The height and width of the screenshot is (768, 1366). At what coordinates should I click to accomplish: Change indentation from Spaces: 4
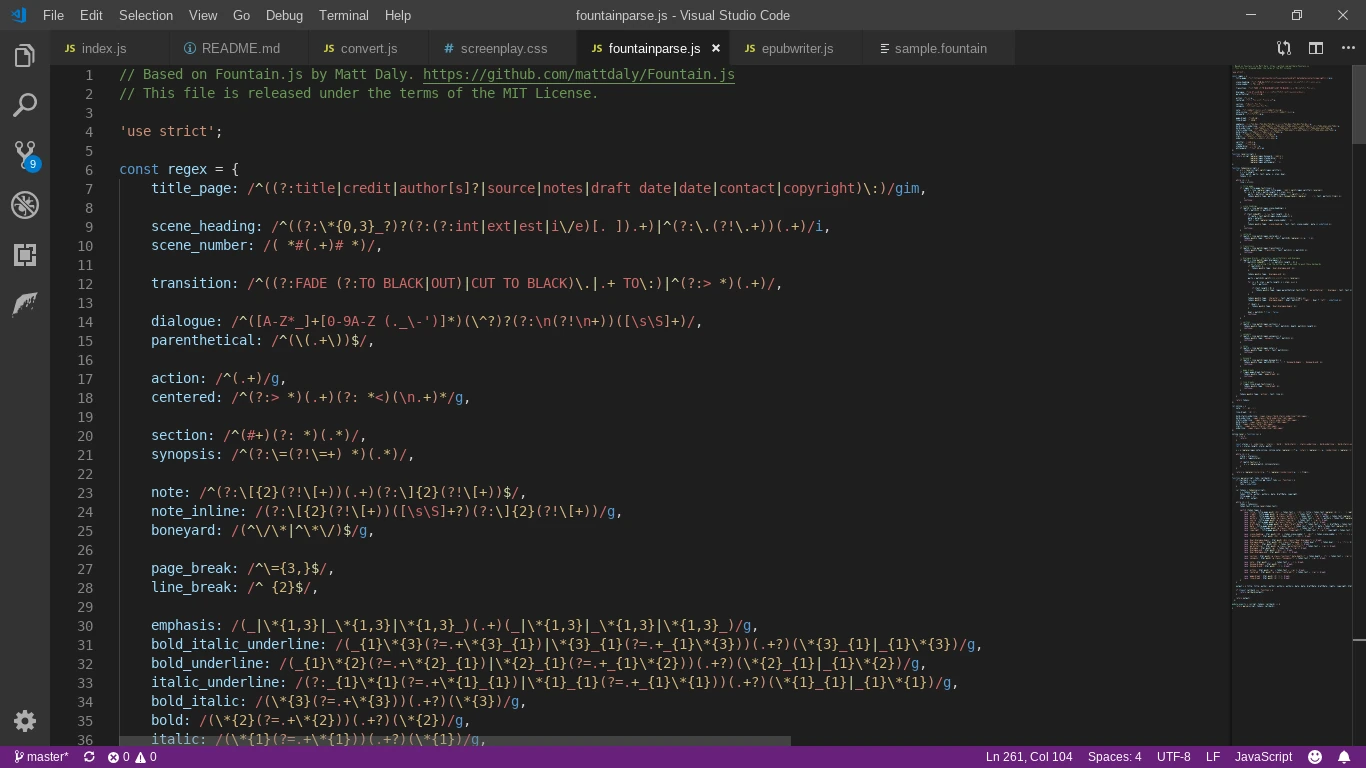tap(1114, 757)
